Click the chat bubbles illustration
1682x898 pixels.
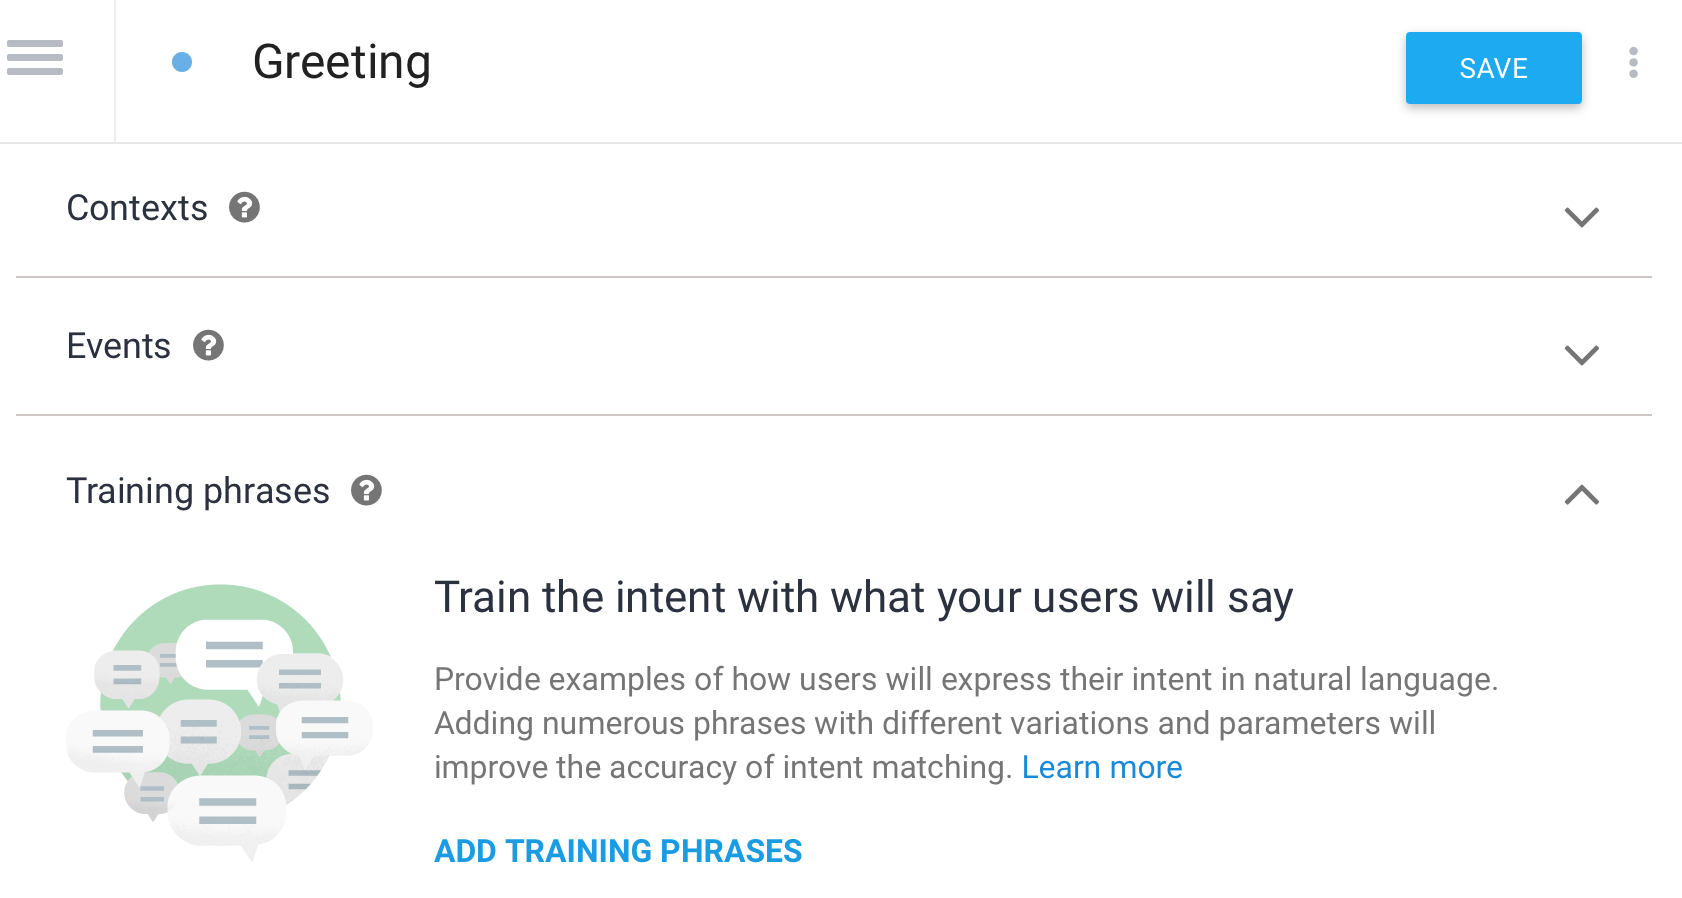coord(219,722)
